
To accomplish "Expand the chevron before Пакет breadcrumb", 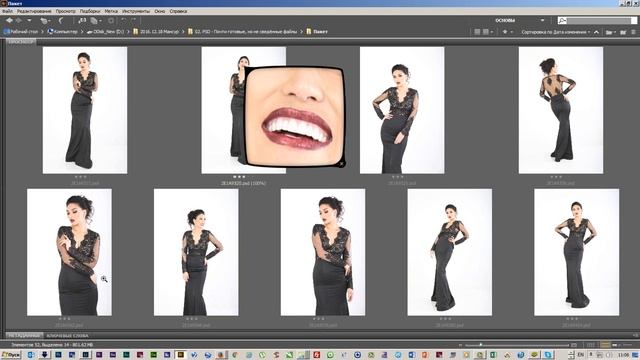I will point(302,31).
